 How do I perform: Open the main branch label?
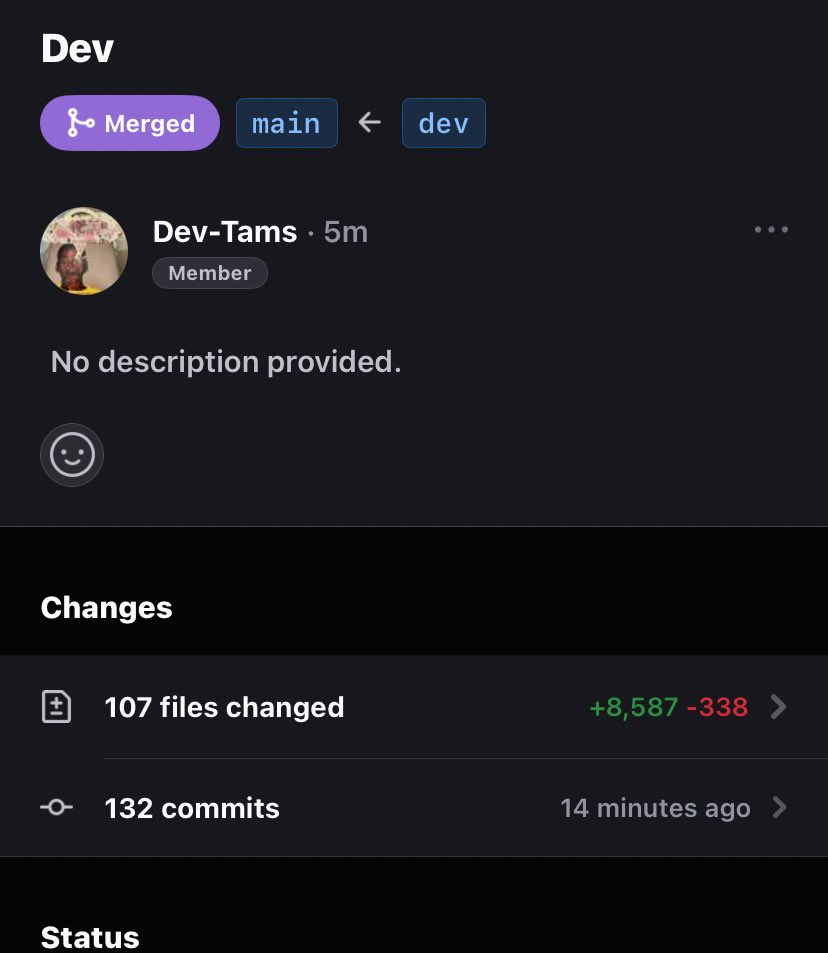click(286, 123)
